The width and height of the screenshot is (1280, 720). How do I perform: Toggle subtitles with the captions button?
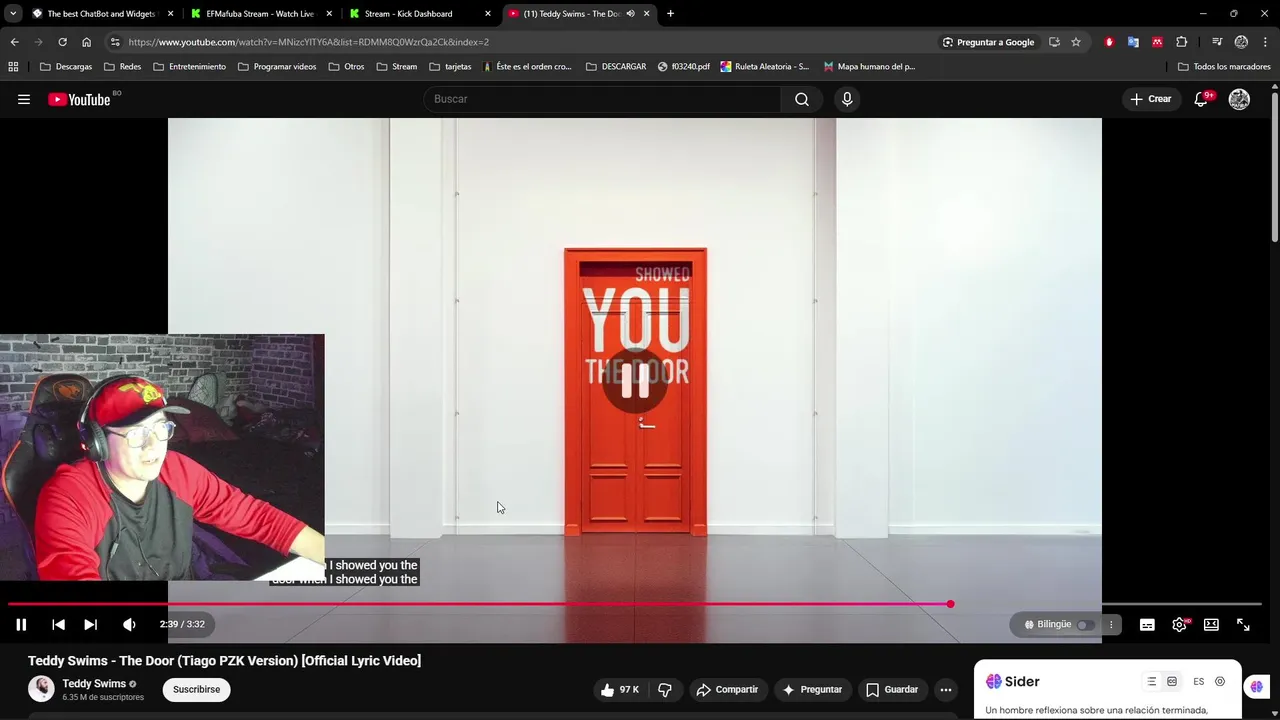coord(1147,624)
